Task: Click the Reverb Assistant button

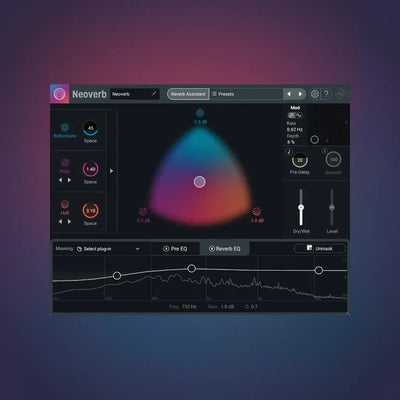Action: 188,94
